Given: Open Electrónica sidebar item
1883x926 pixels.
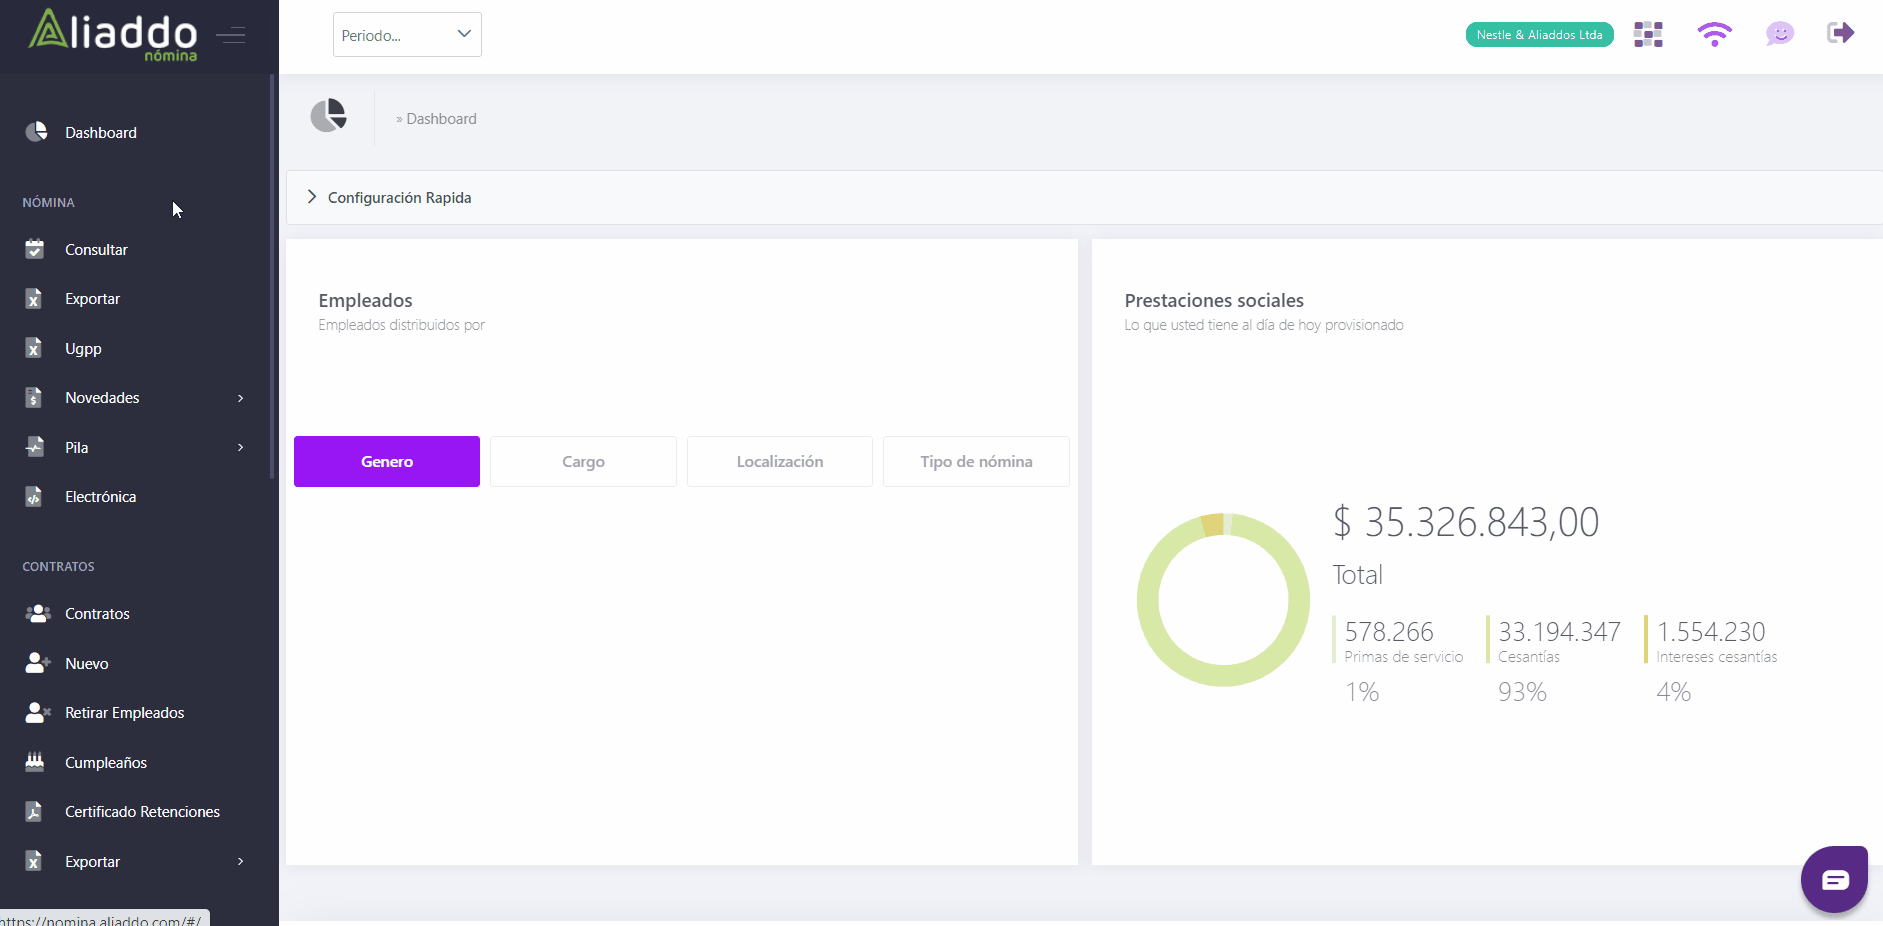Looking at the screenshot, I should click(100, 497).
